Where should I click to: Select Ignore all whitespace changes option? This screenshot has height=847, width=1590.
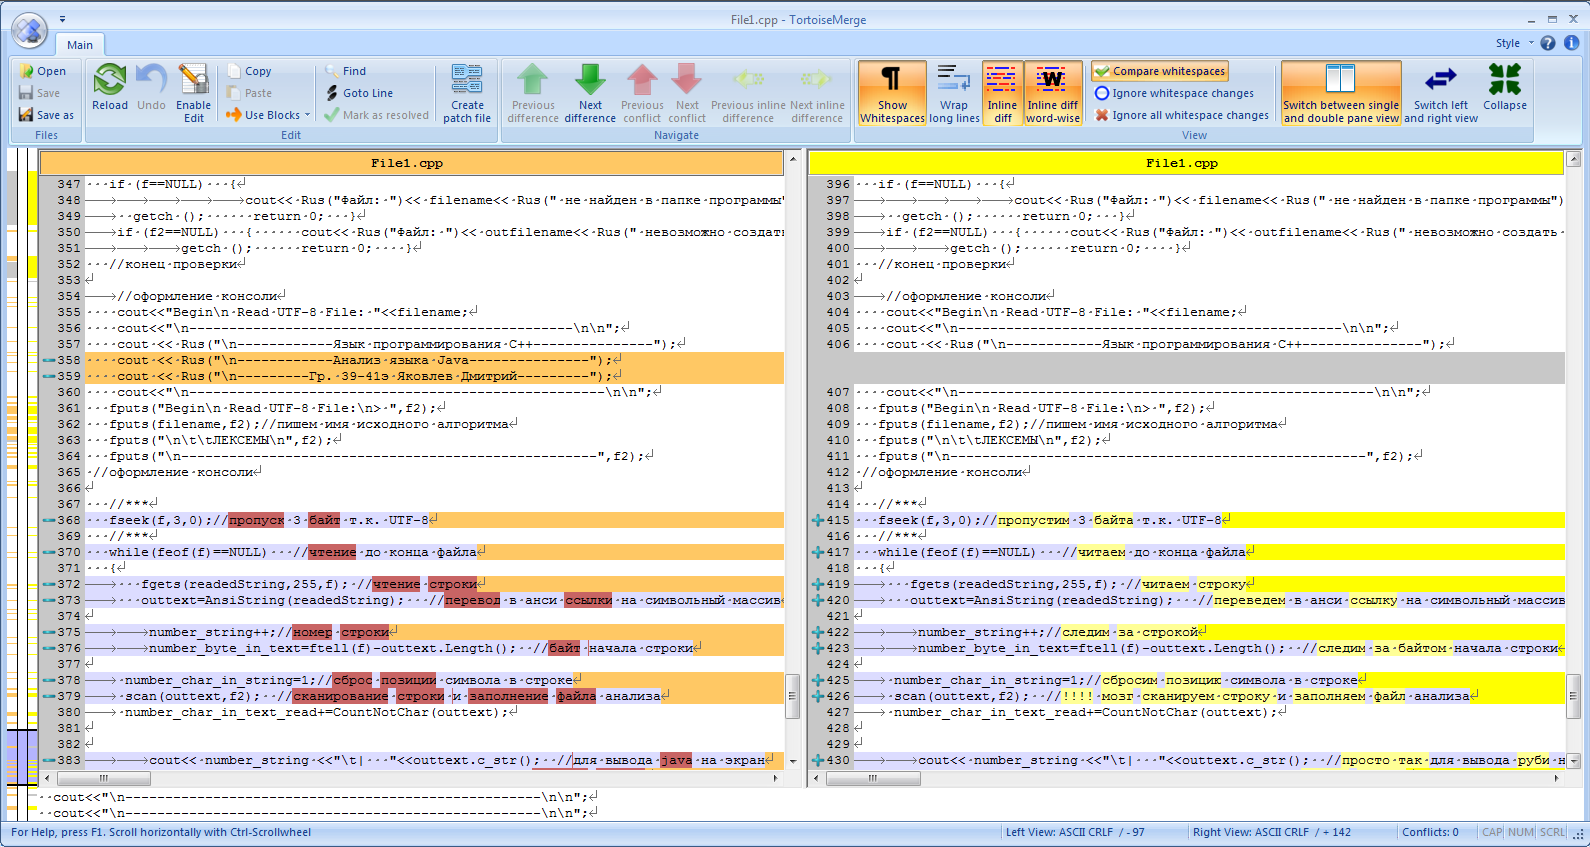1181,115
